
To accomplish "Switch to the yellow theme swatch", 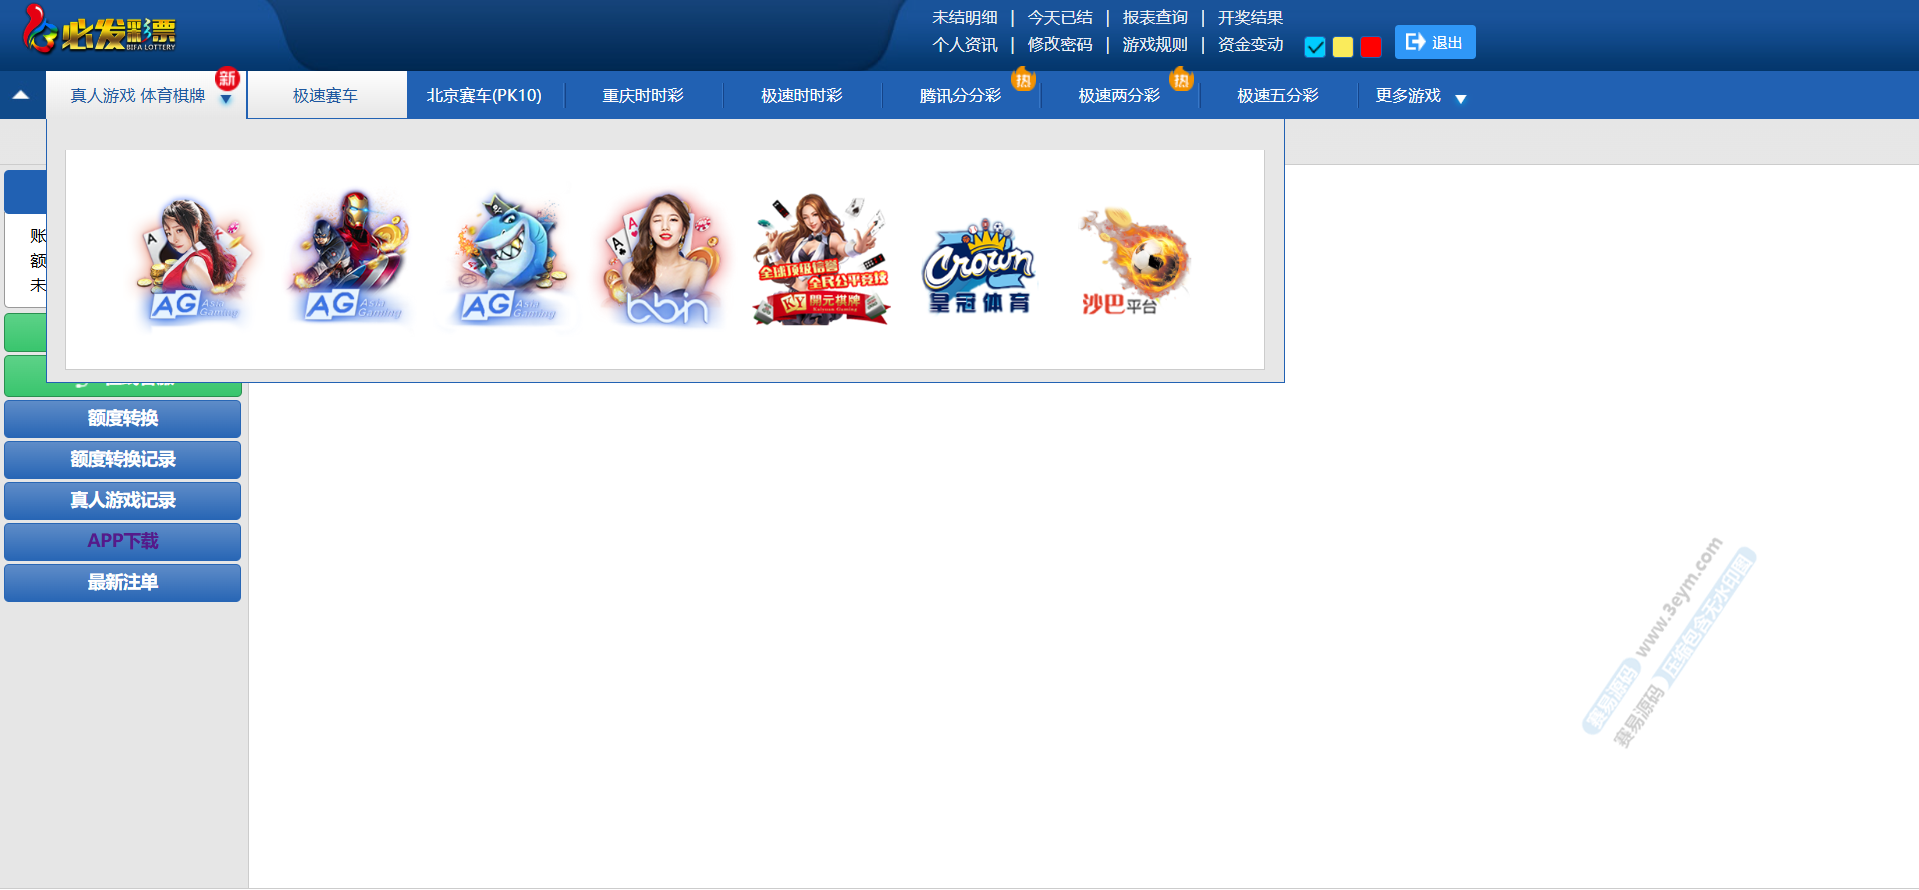I will pos(1343,47).
